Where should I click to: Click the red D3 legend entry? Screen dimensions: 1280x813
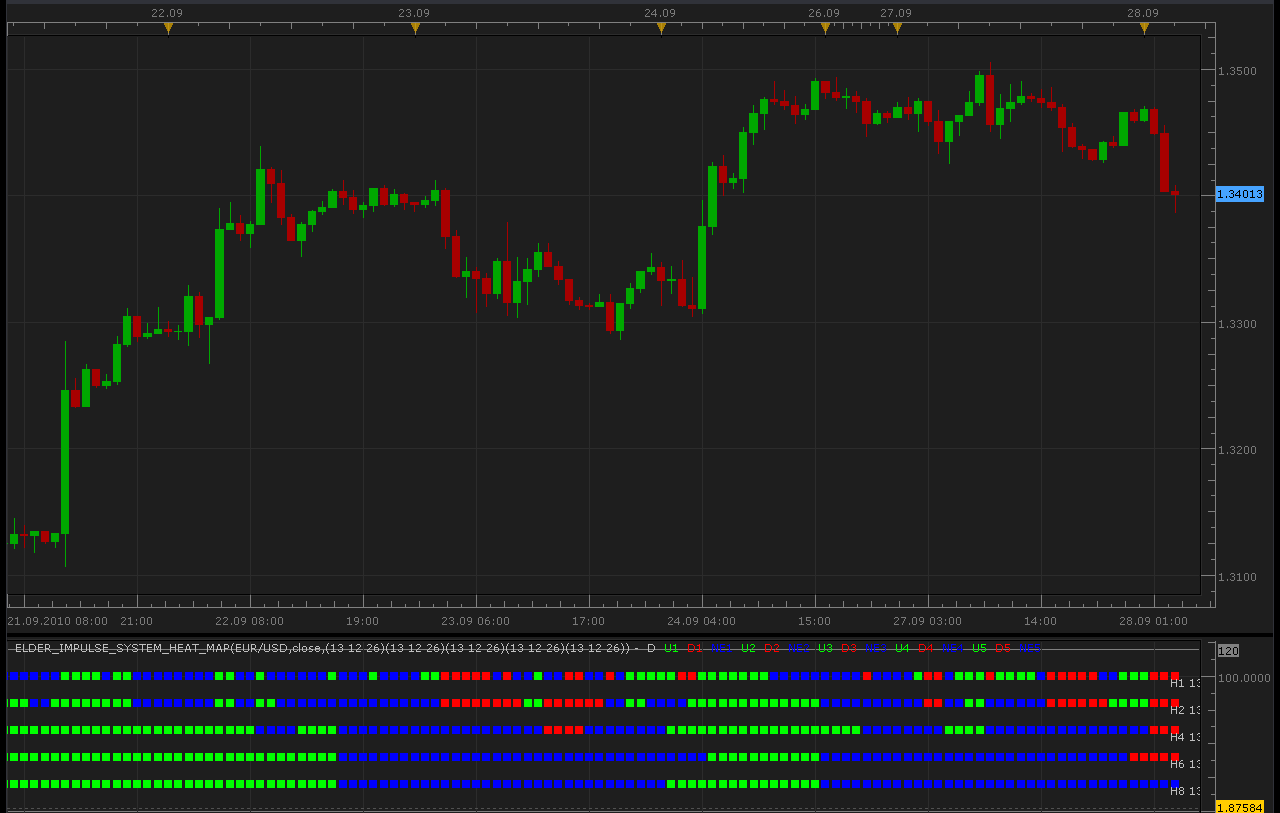pos(848,648)
